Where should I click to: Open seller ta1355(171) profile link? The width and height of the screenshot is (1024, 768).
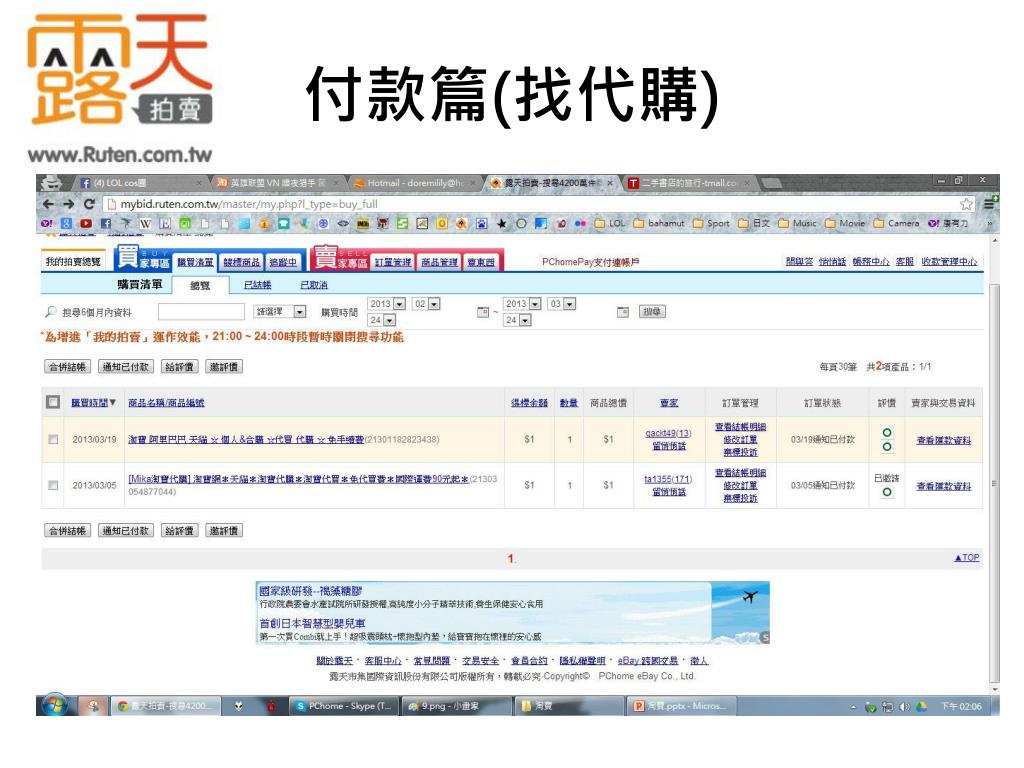[x=668, y=479]
